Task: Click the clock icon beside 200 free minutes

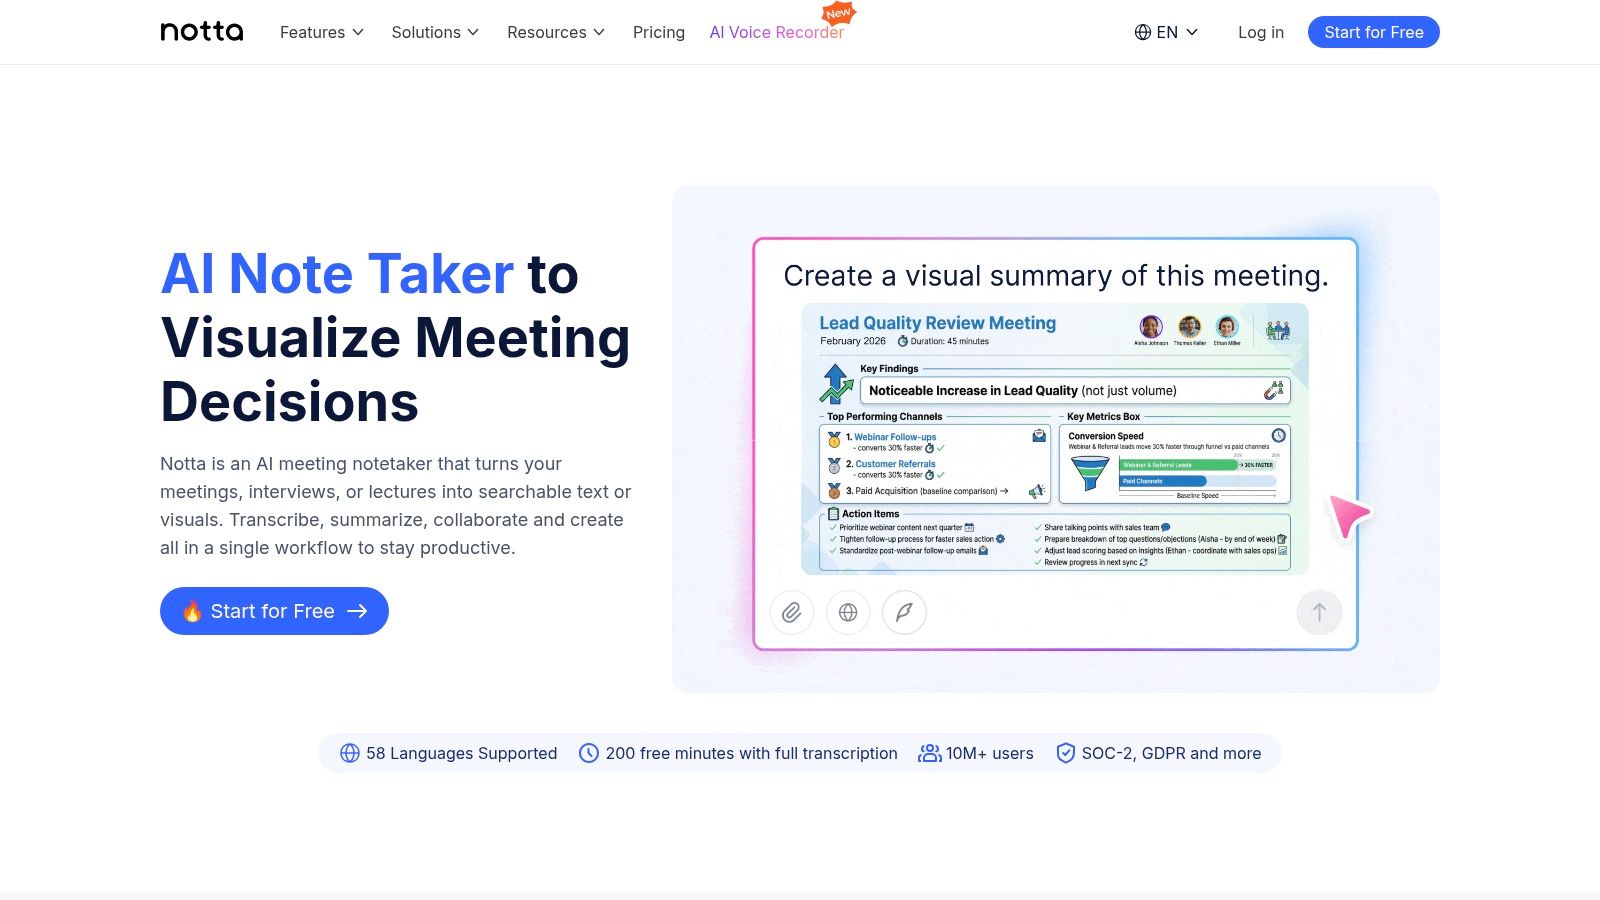Action: tap(589, 753)
